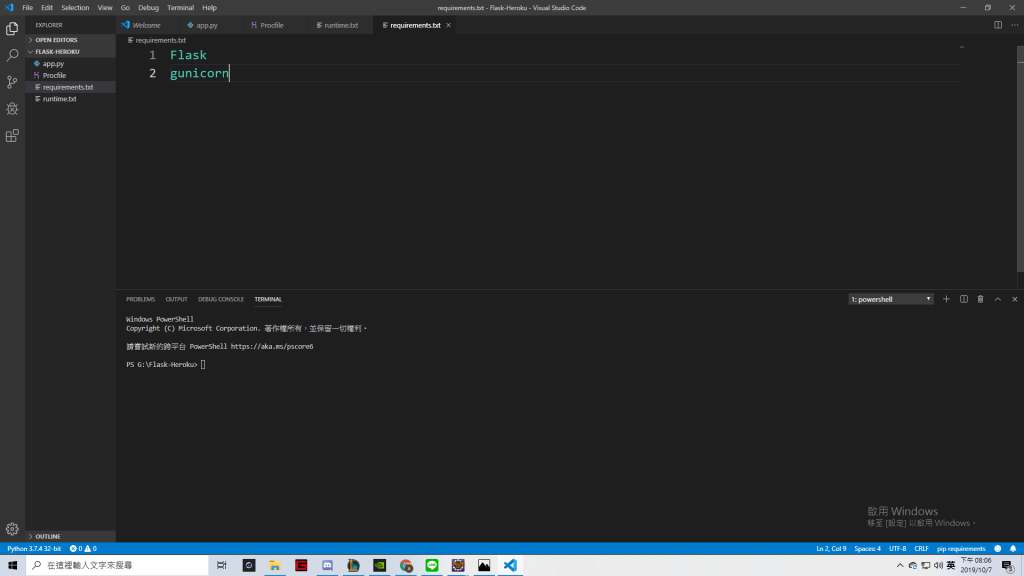Open the Search view in activity bar

click(12, 56)
